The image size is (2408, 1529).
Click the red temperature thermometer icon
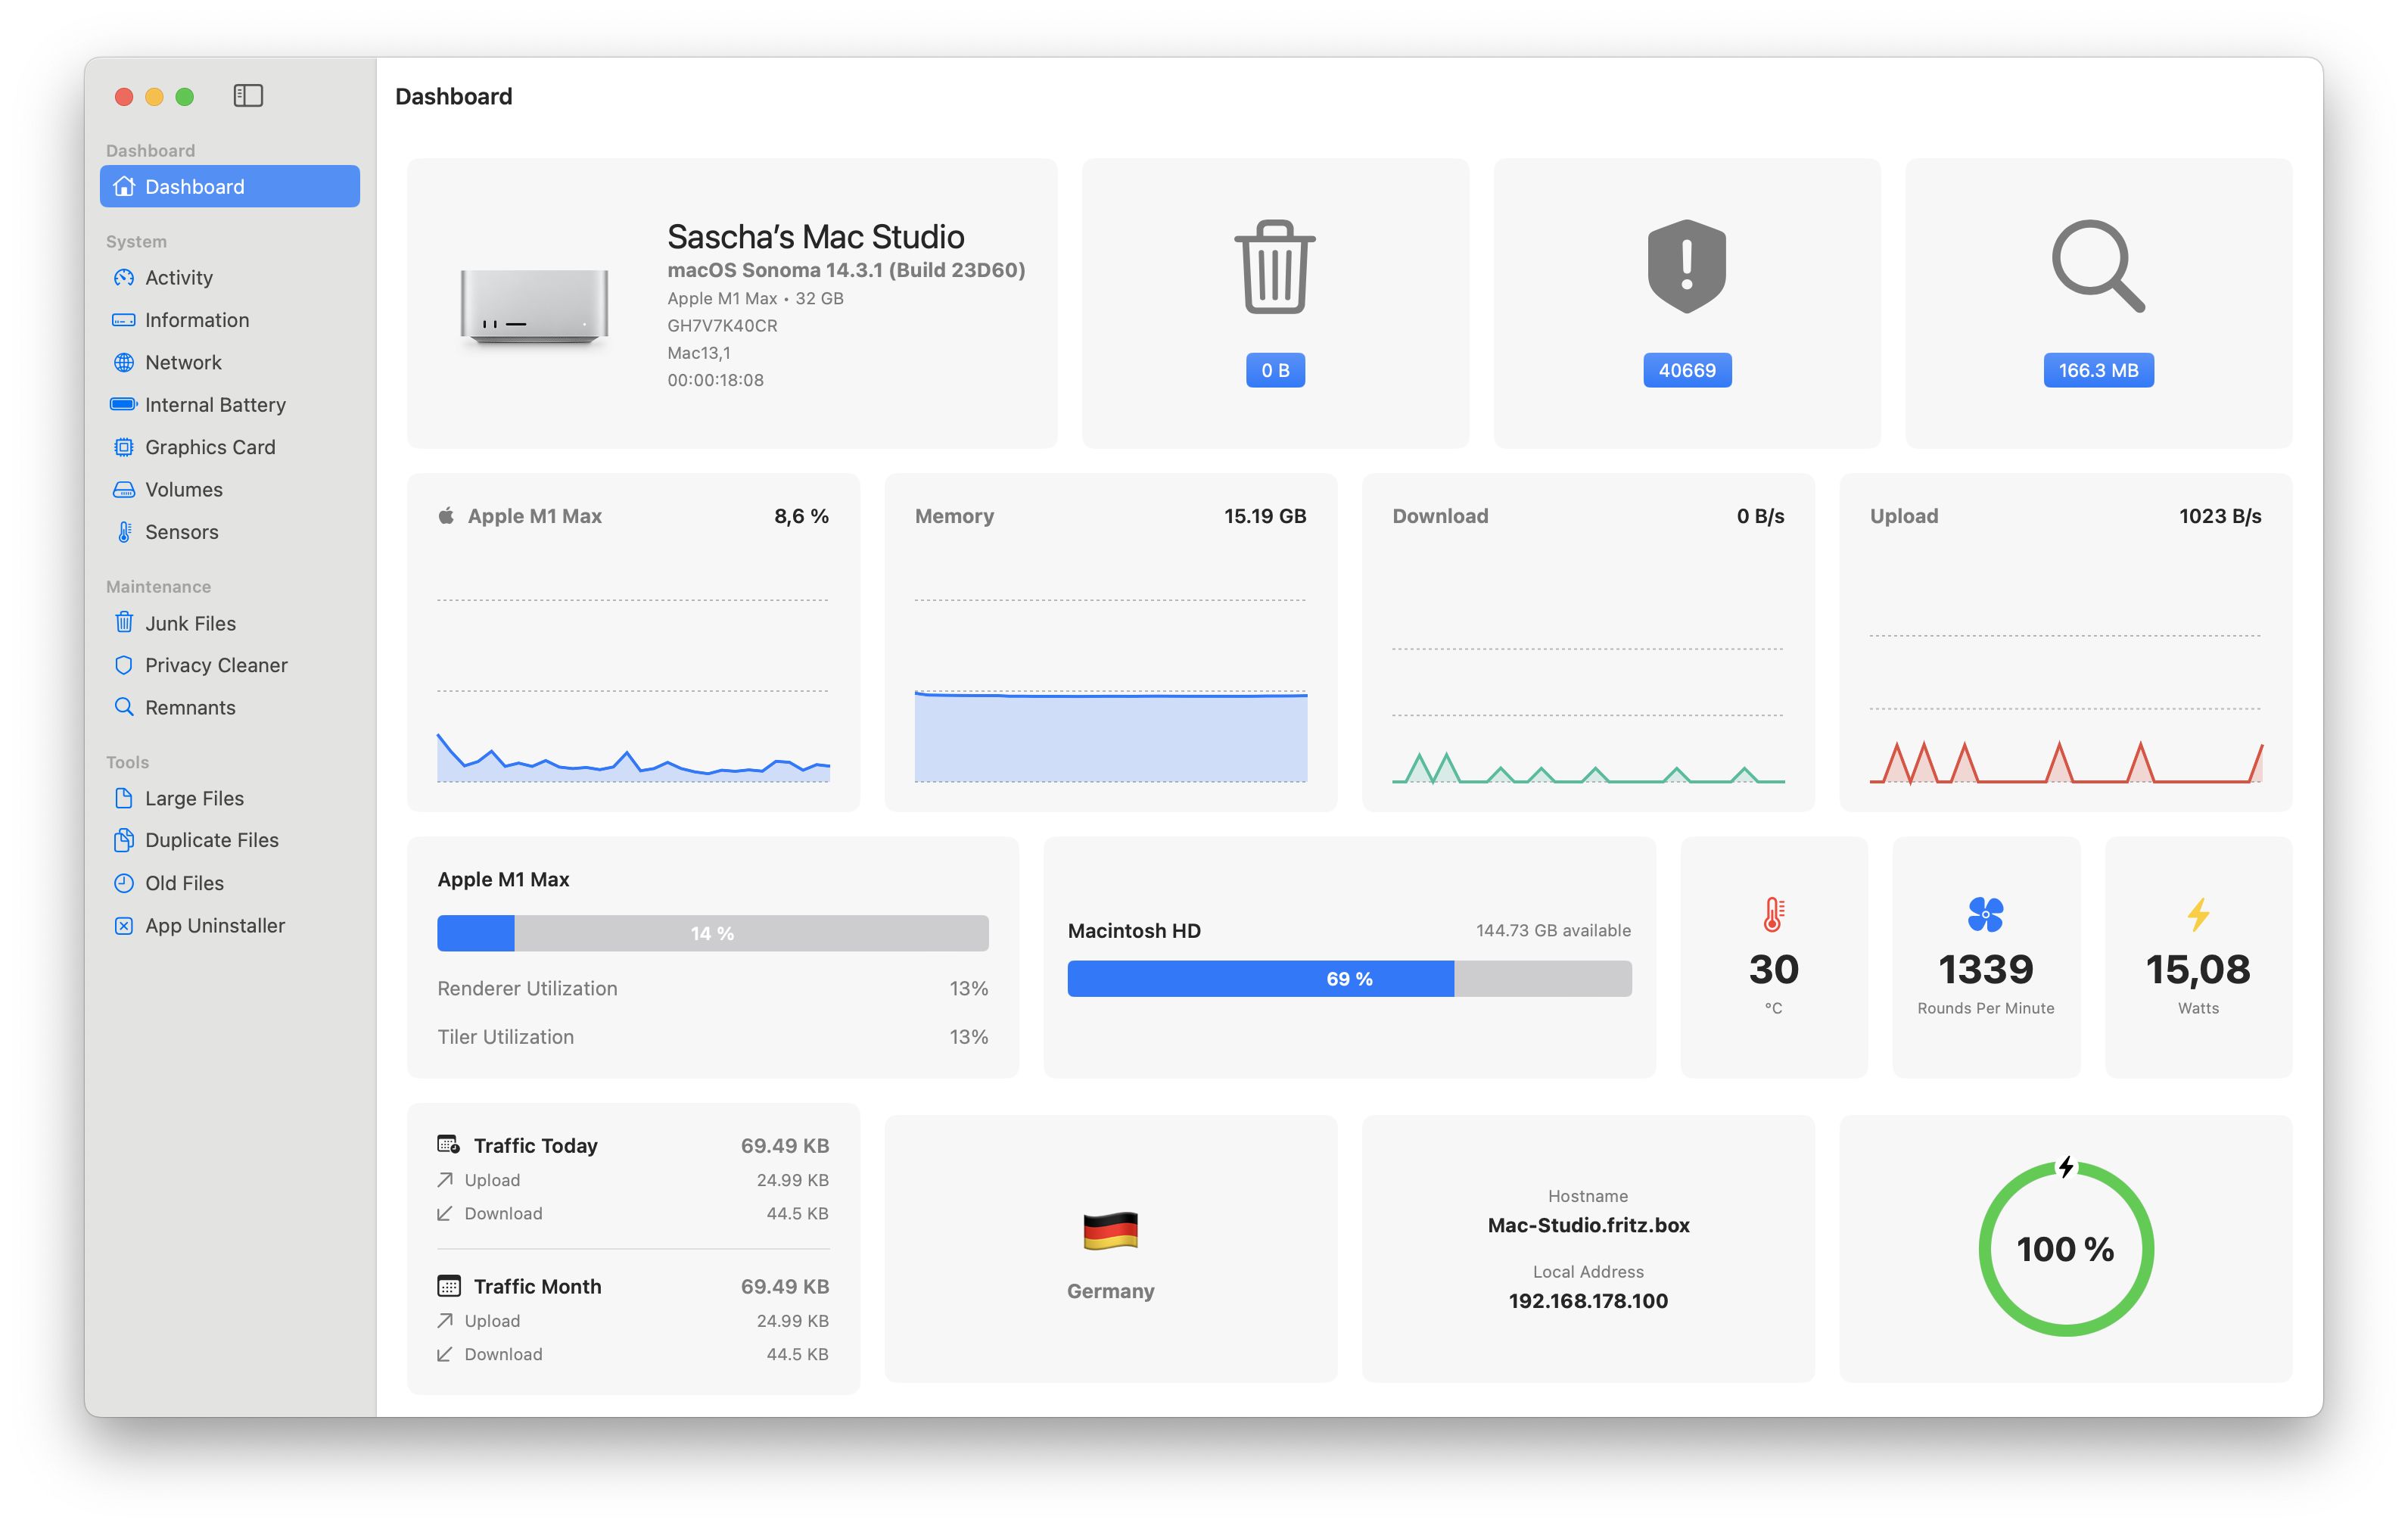click(x=1773, y=915)
